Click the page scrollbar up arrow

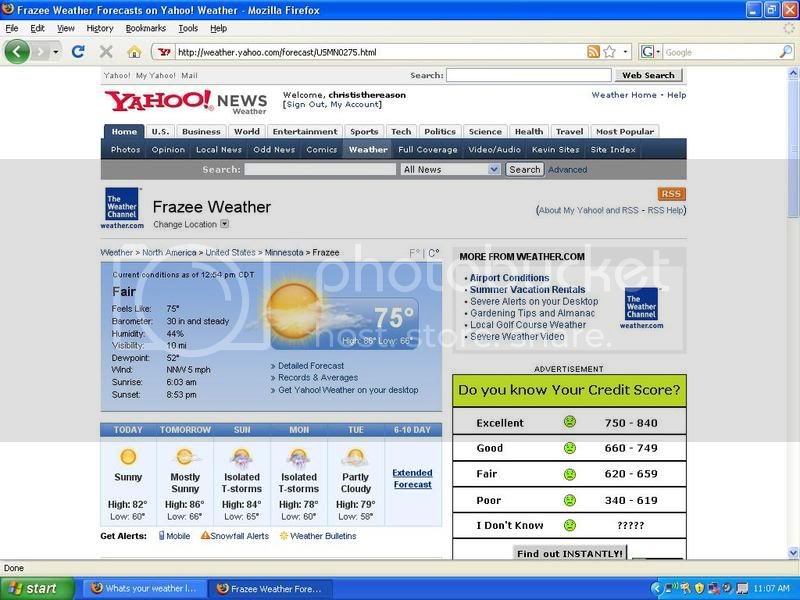coord(793,73)
